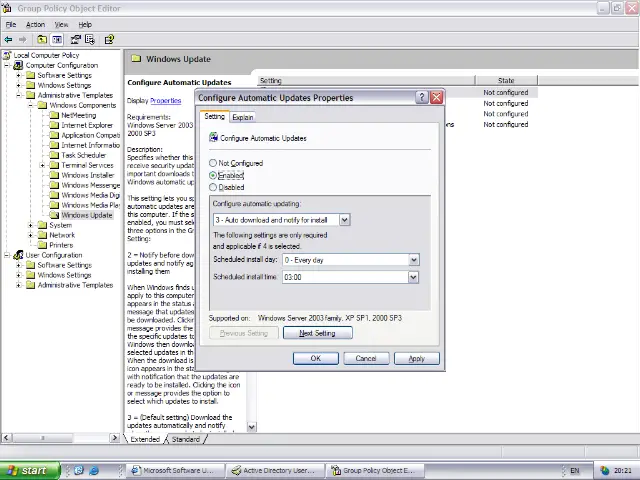Click the Properties toolbar icon
Viewport: 640px width, 480px height.
point(76,39)
